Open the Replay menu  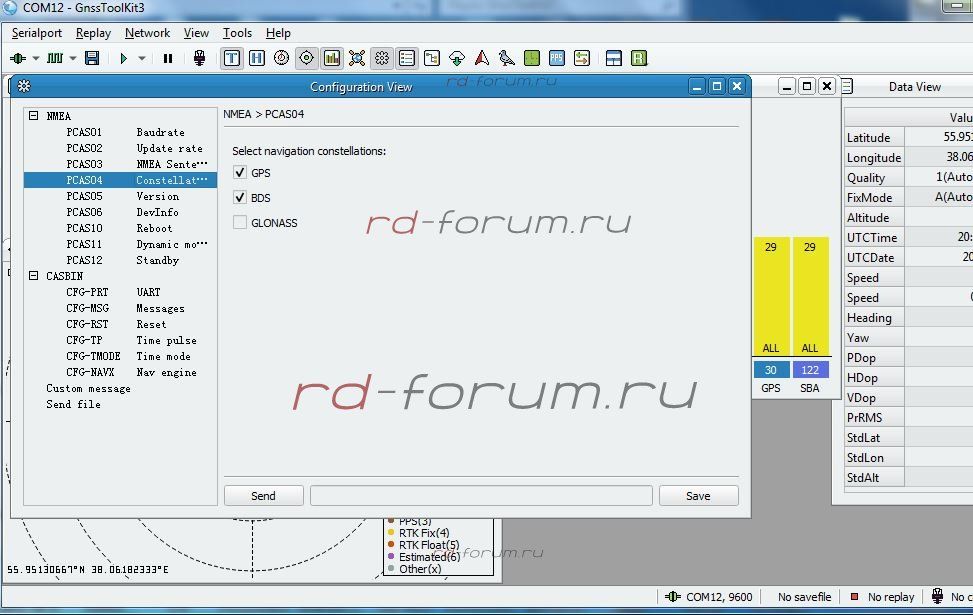point(93,33)
